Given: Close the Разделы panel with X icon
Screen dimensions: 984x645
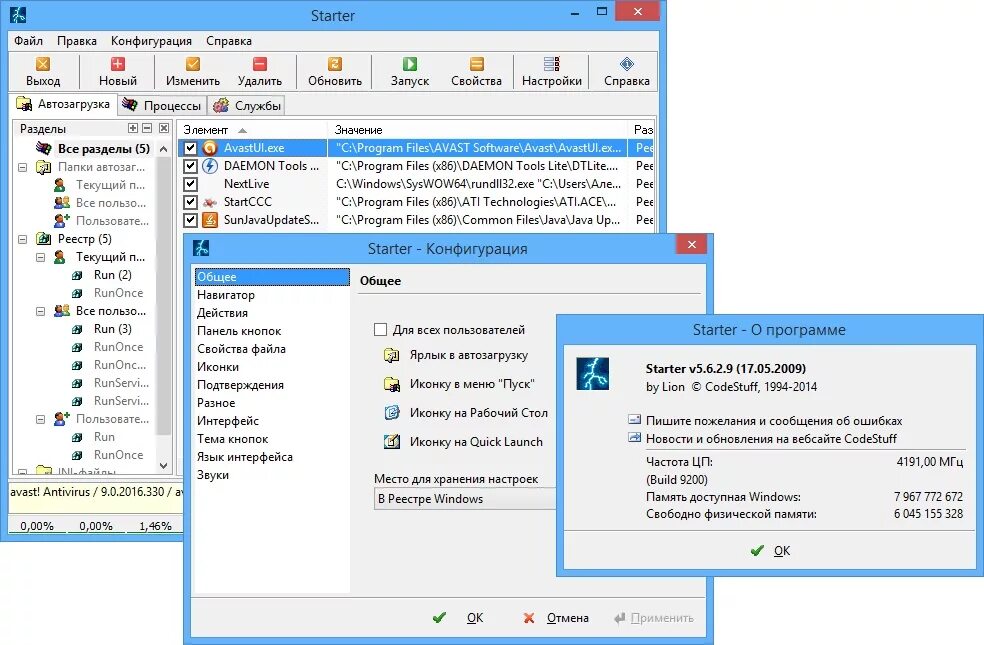Looking at the screenshot, I should (x=164, y=128).
